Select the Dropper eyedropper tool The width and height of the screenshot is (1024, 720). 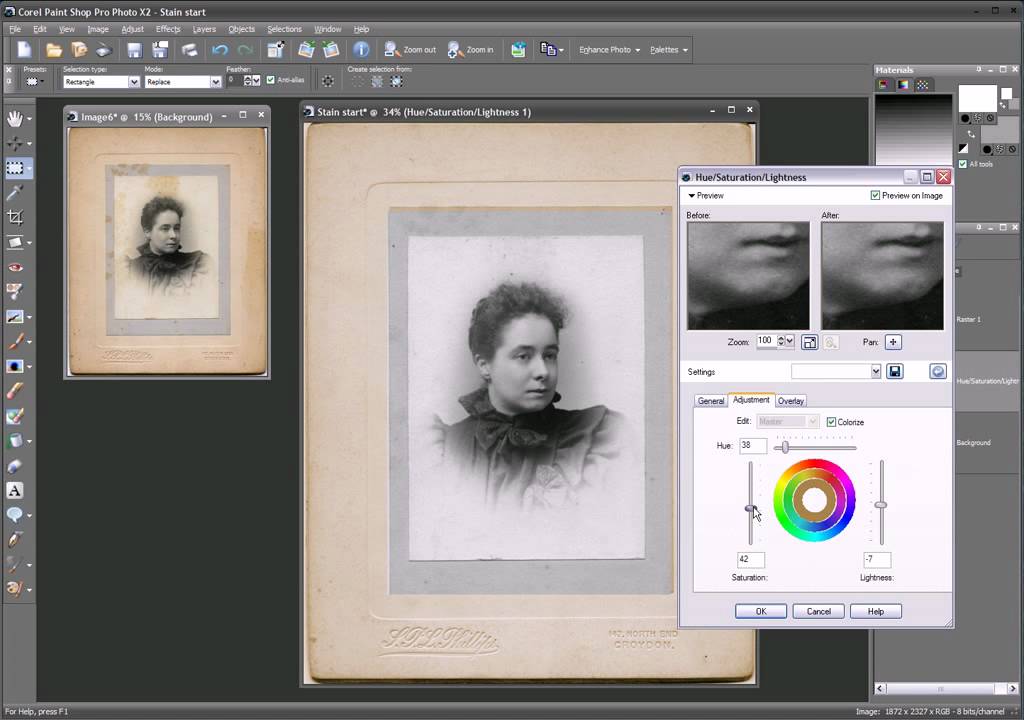[x=15, y=192]
